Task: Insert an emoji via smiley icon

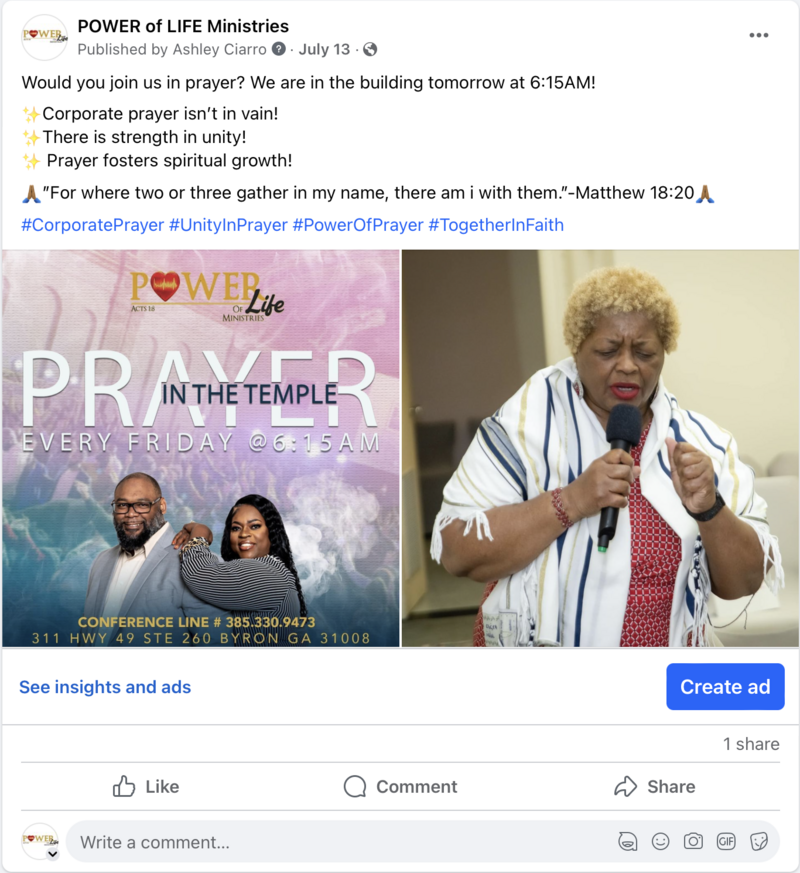Action: pyautogui.click(x=660, y=841)
